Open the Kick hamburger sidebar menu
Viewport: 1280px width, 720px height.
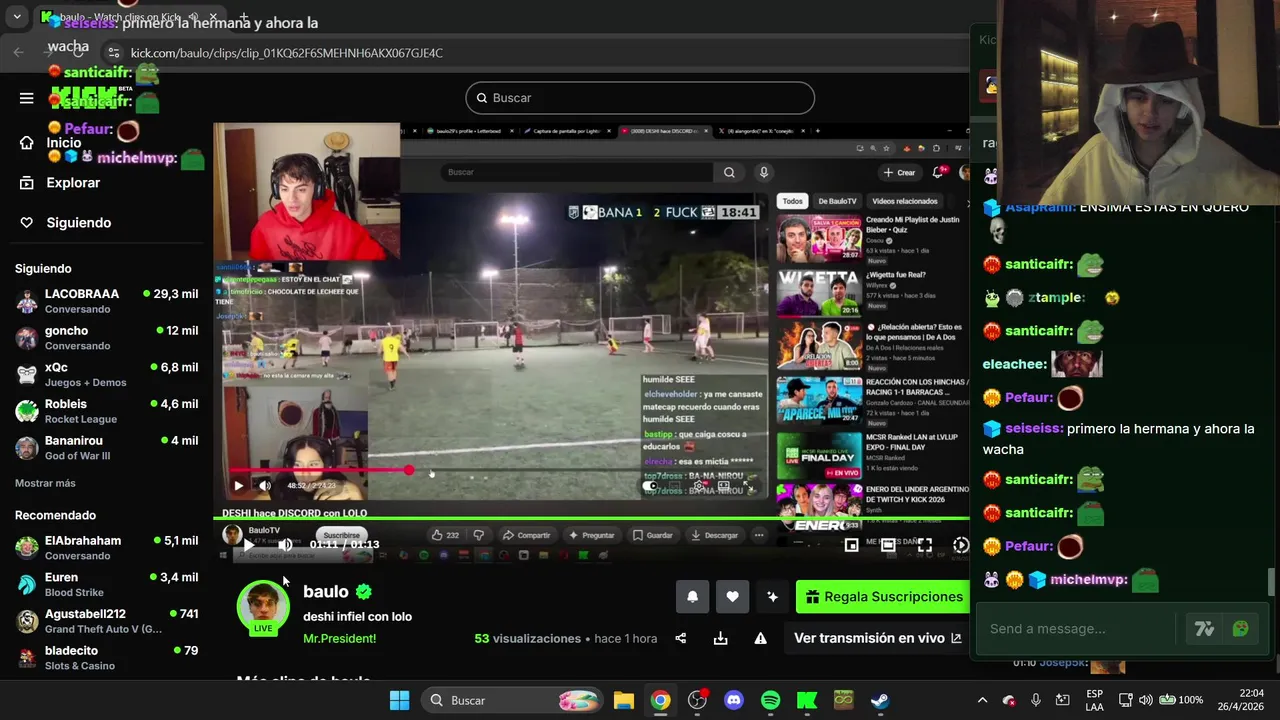[x=27, y=98]
